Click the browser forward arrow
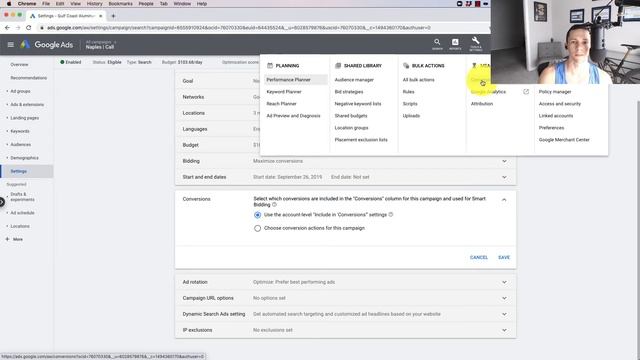 tap(18, 28)
